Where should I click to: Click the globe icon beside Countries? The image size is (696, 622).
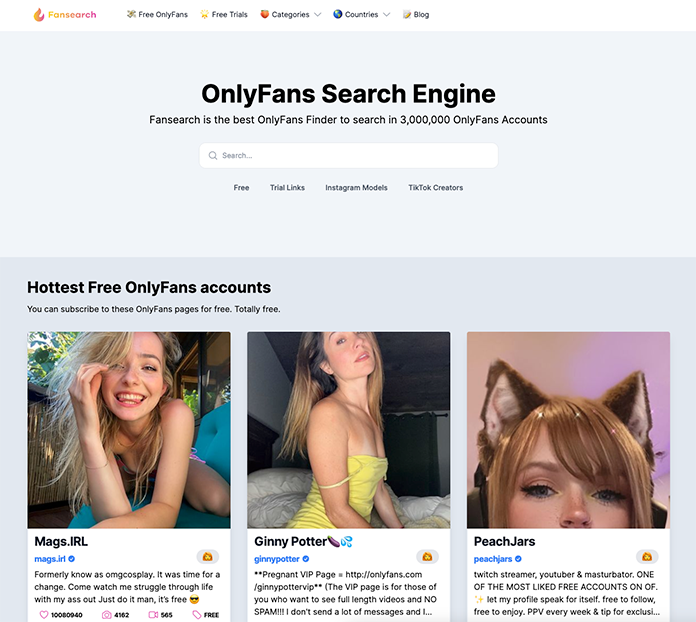point(338,14)
